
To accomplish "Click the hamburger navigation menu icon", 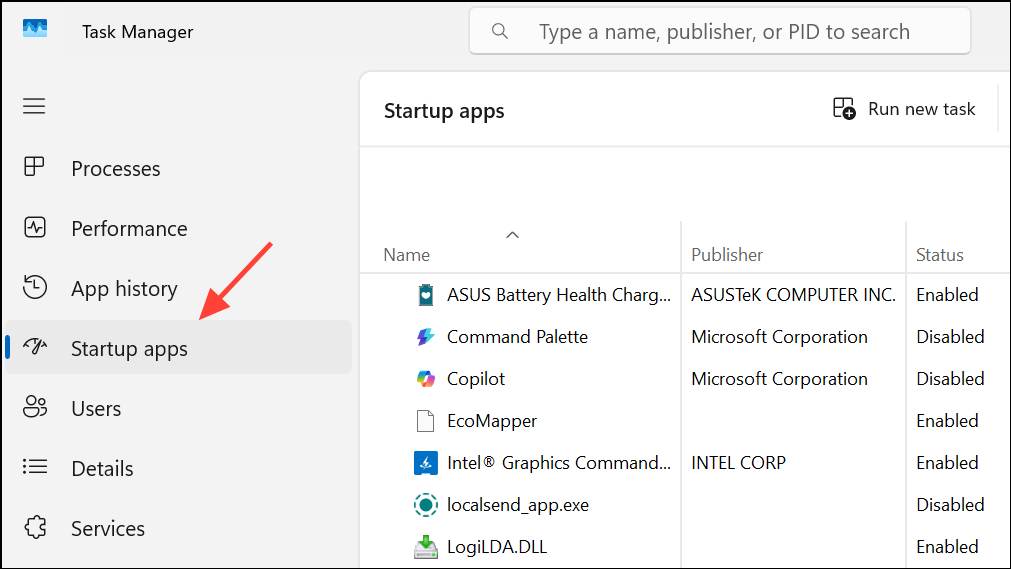I will (x=34, y=106).
